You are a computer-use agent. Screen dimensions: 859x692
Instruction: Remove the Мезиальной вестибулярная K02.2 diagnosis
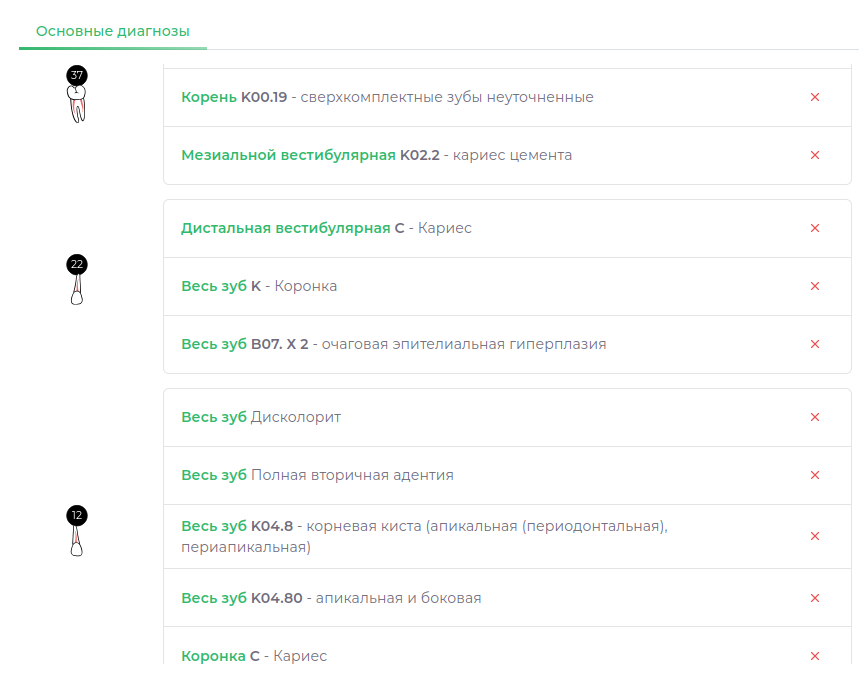coord(816,155)
